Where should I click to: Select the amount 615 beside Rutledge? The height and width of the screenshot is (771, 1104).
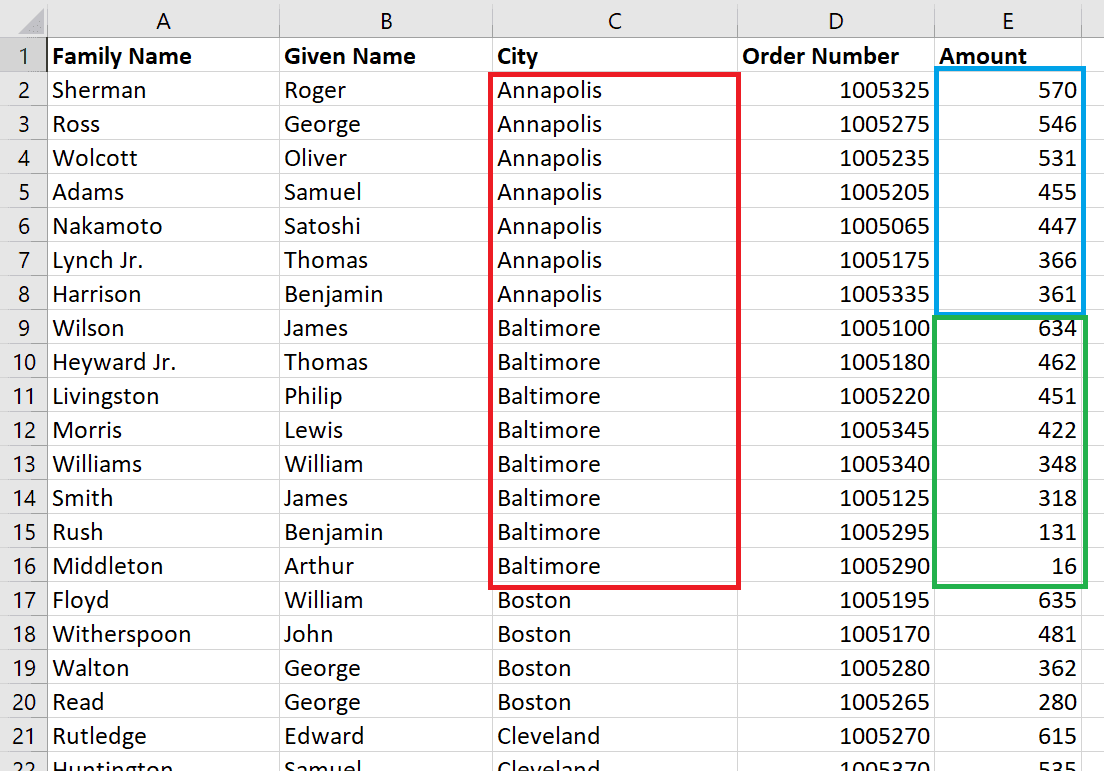point(1007,736)
